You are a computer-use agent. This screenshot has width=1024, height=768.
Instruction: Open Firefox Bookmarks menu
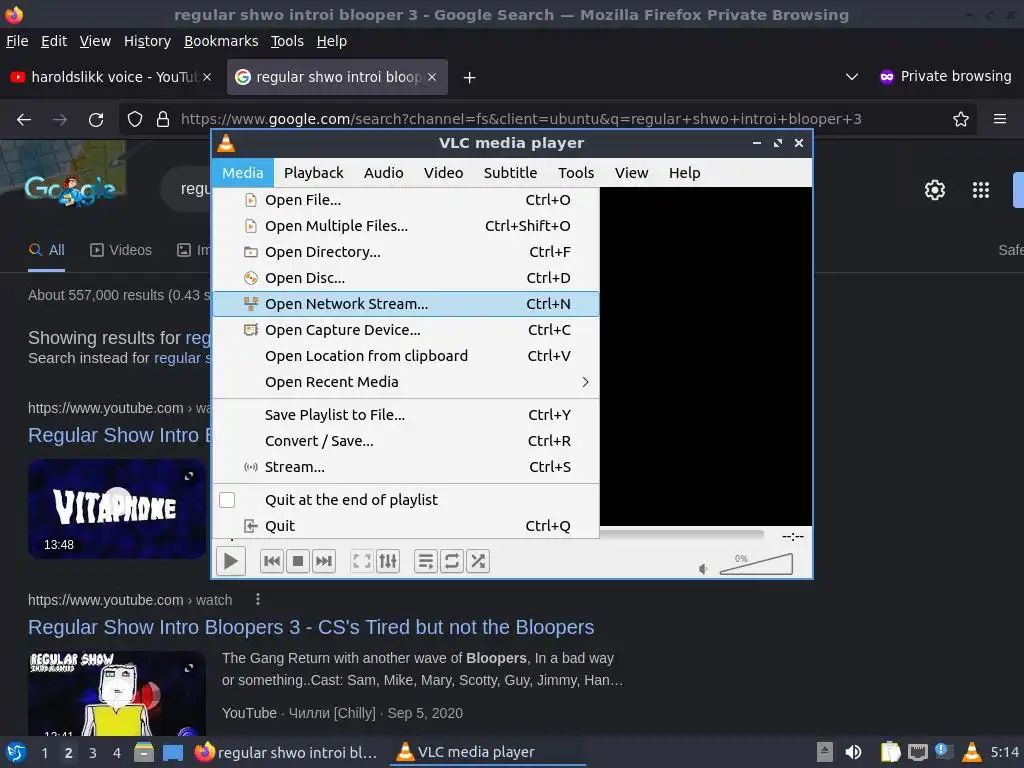pos(221,41)
